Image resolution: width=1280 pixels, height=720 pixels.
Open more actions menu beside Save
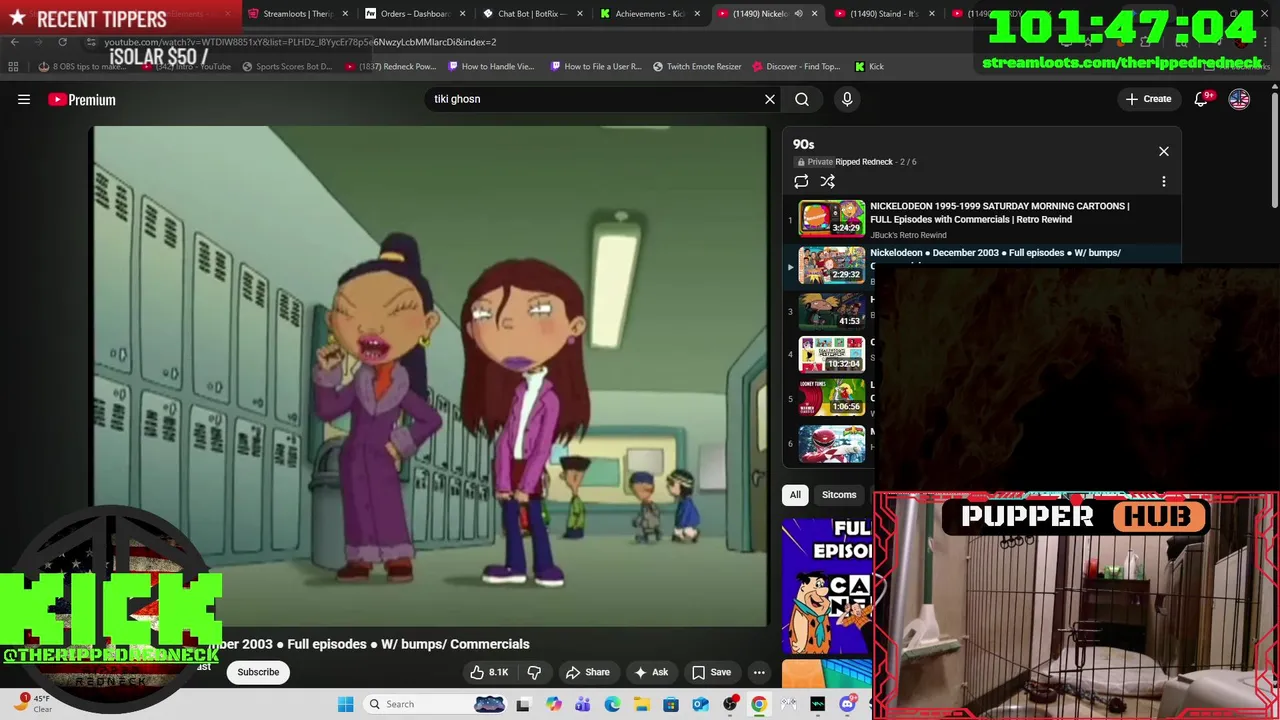pyautogui.click(x=759, y=672)
